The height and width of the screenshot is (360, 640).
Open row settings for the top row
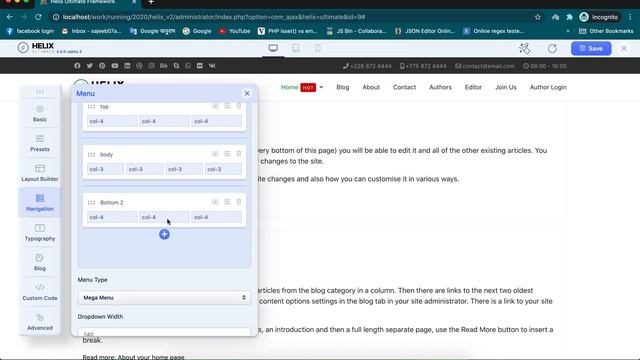point(227,106)
